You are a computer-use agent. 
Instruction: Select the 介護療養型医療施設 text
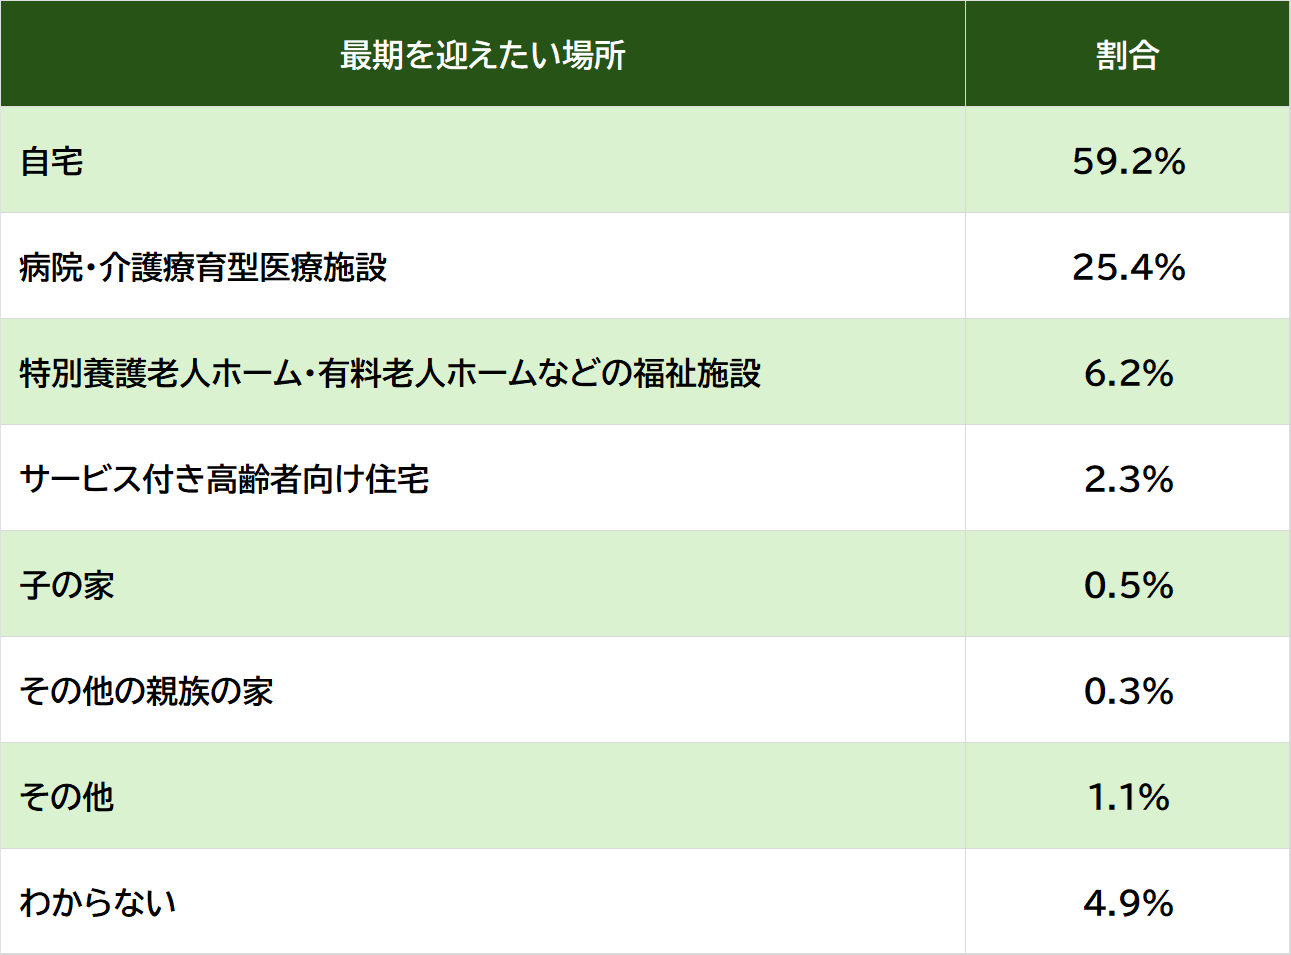[x=243, y=267]
